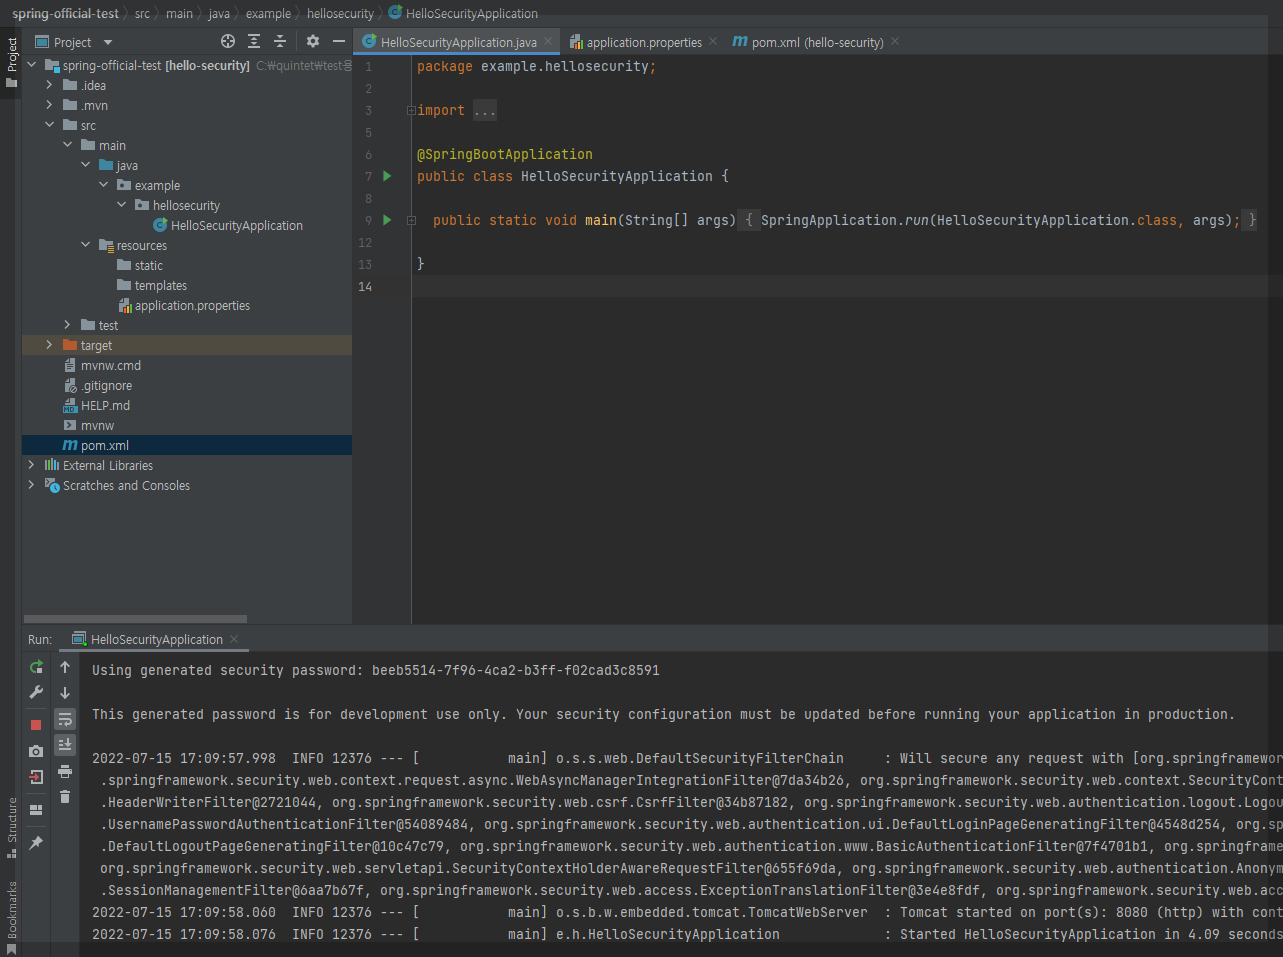Select pom.xml in project tree
1283x957 pixels.
click(x=96, y=446)
